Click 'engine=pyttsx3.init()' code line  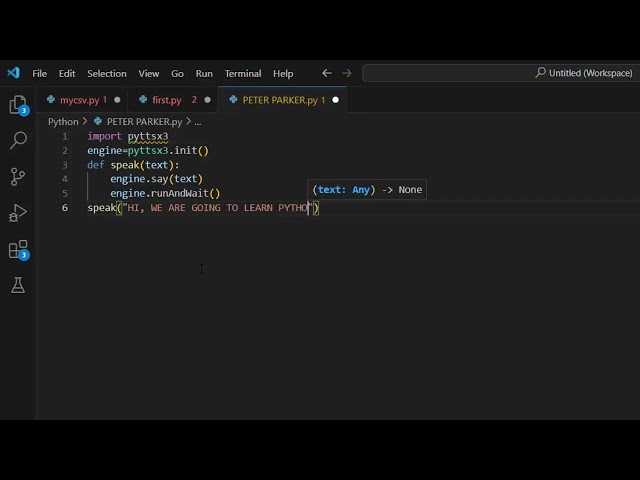(x=148, y=151)
